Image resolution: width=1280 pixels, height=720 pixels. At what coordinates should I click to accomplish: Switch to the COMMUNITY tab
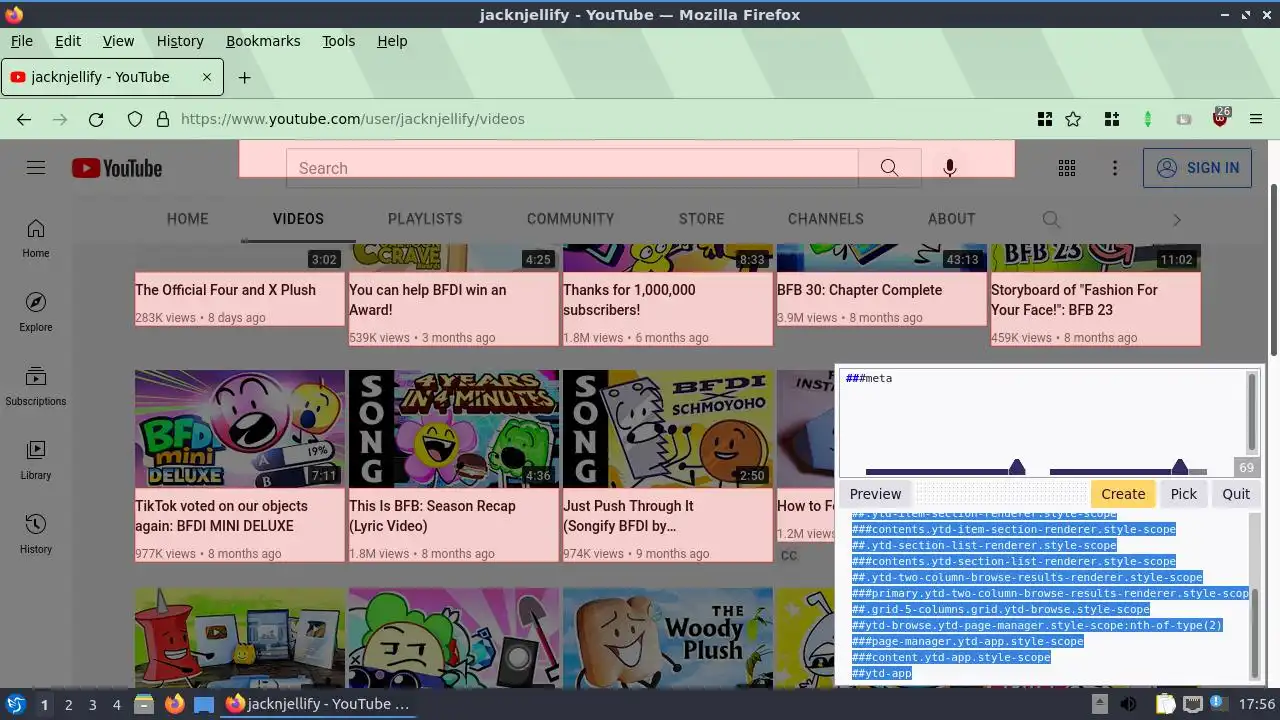pyautogui.click(x=570, y=219)
